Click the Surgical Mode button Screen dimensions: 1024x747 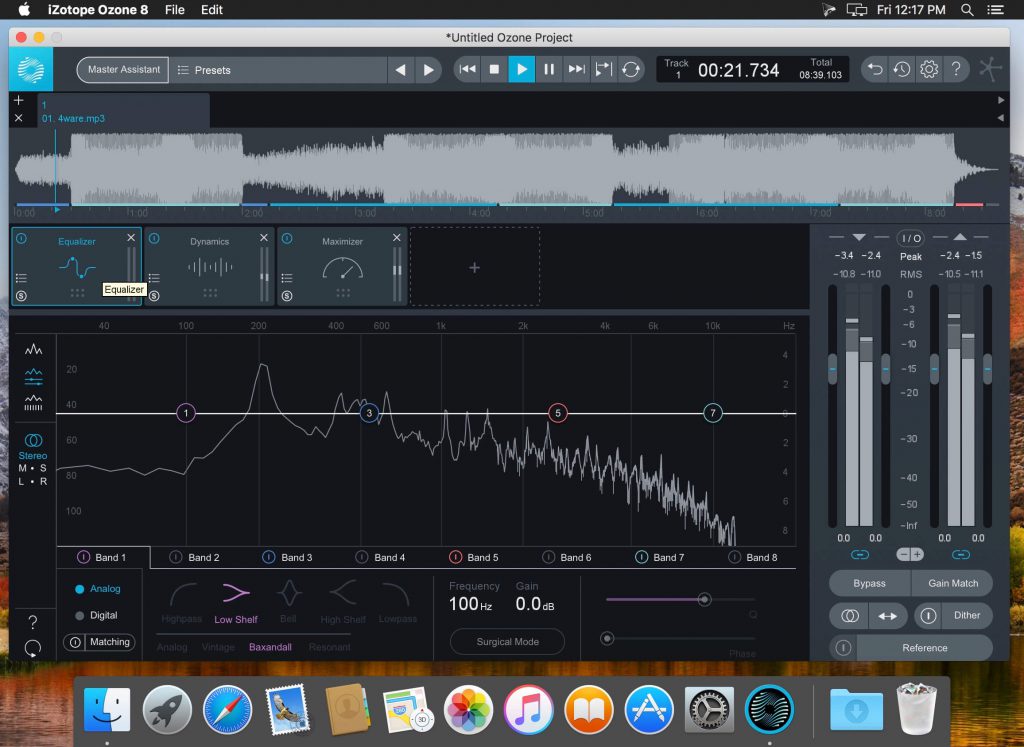(506, 641)
